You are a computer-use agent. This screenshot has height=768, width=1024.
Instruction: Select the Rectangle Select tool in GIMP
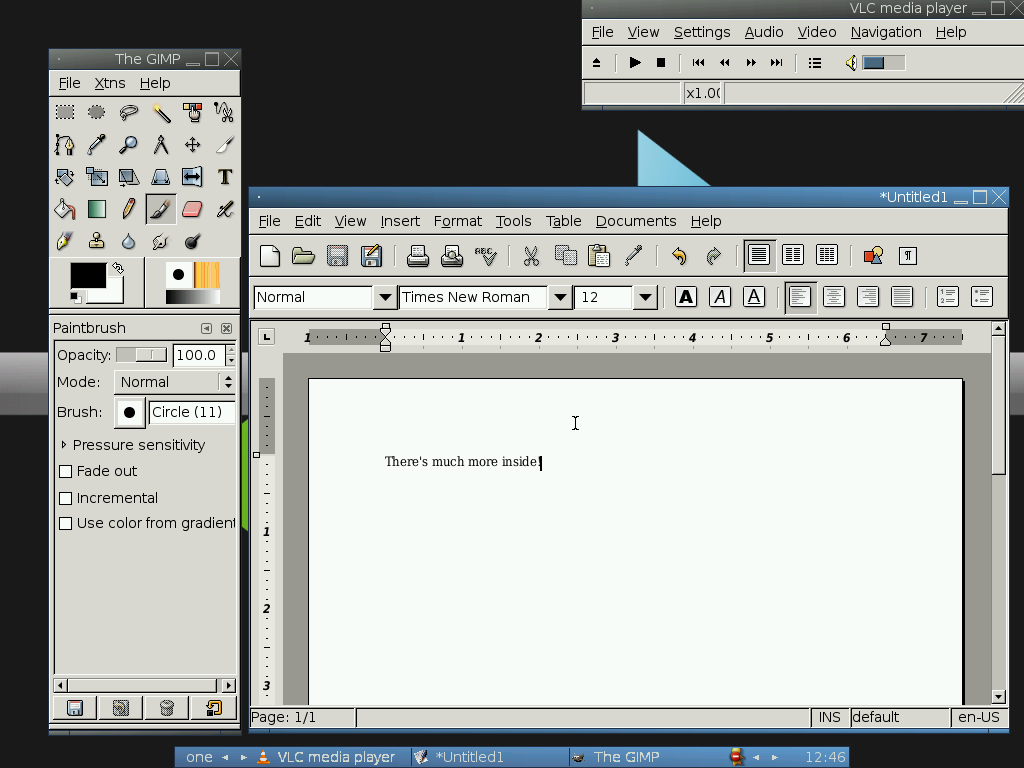65,112
